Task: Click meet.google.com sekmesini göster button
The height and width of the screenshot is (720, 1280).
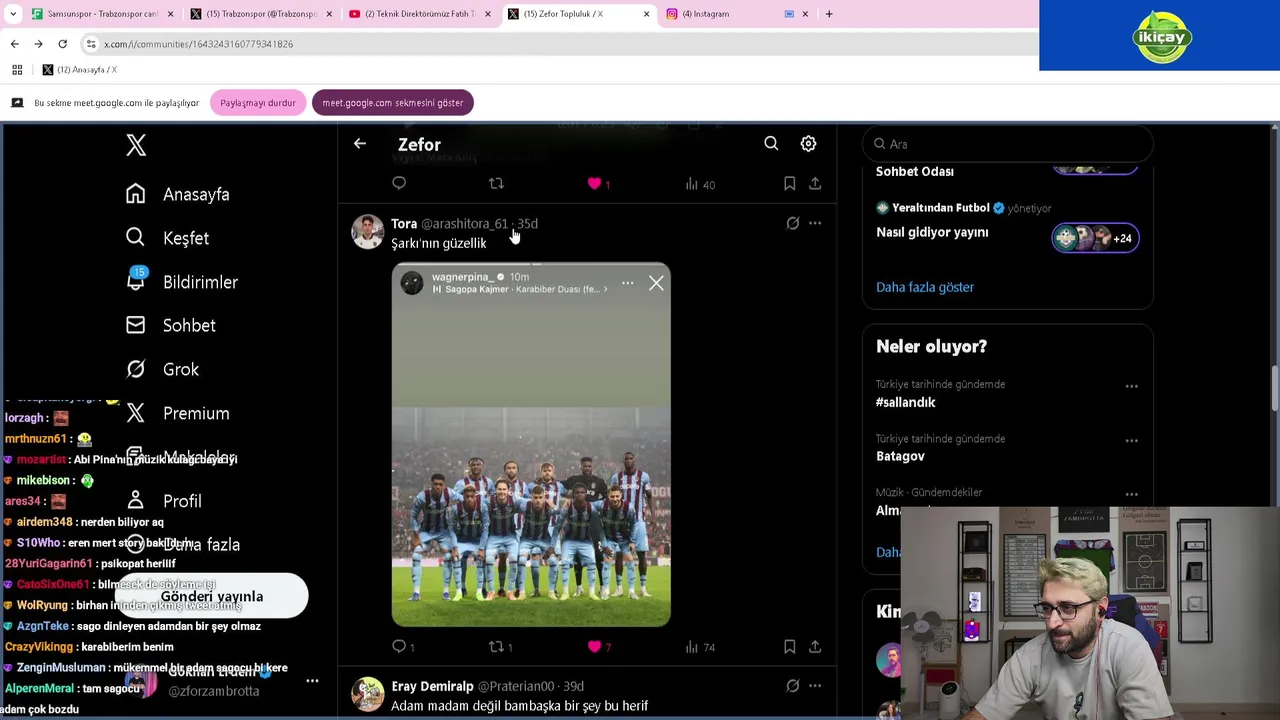Action: [392, 103]
